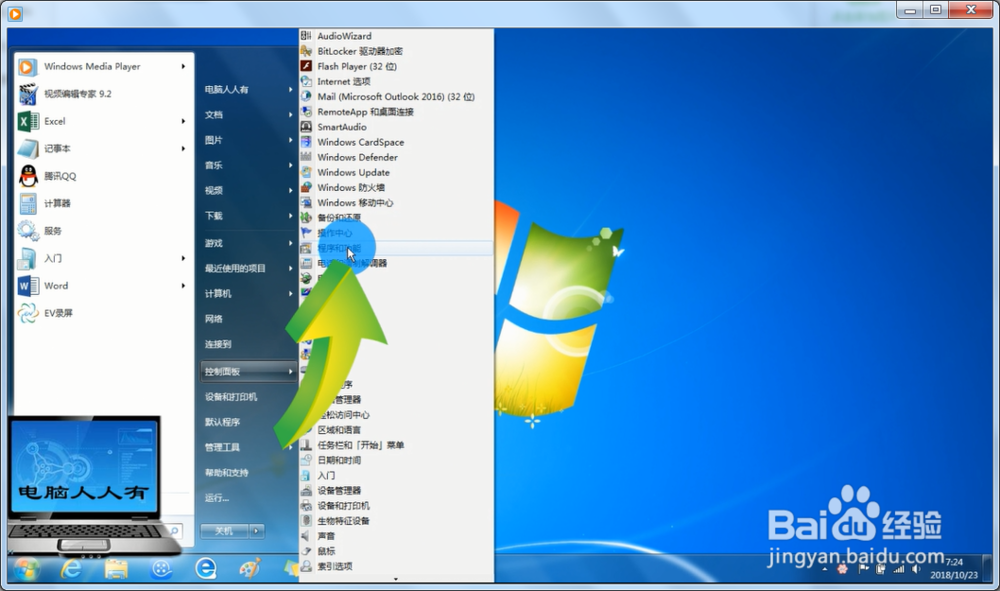Expand the 记事本 jump list arrow
The height and width of the screenshot is (591, 1000).
coord(183,149)
